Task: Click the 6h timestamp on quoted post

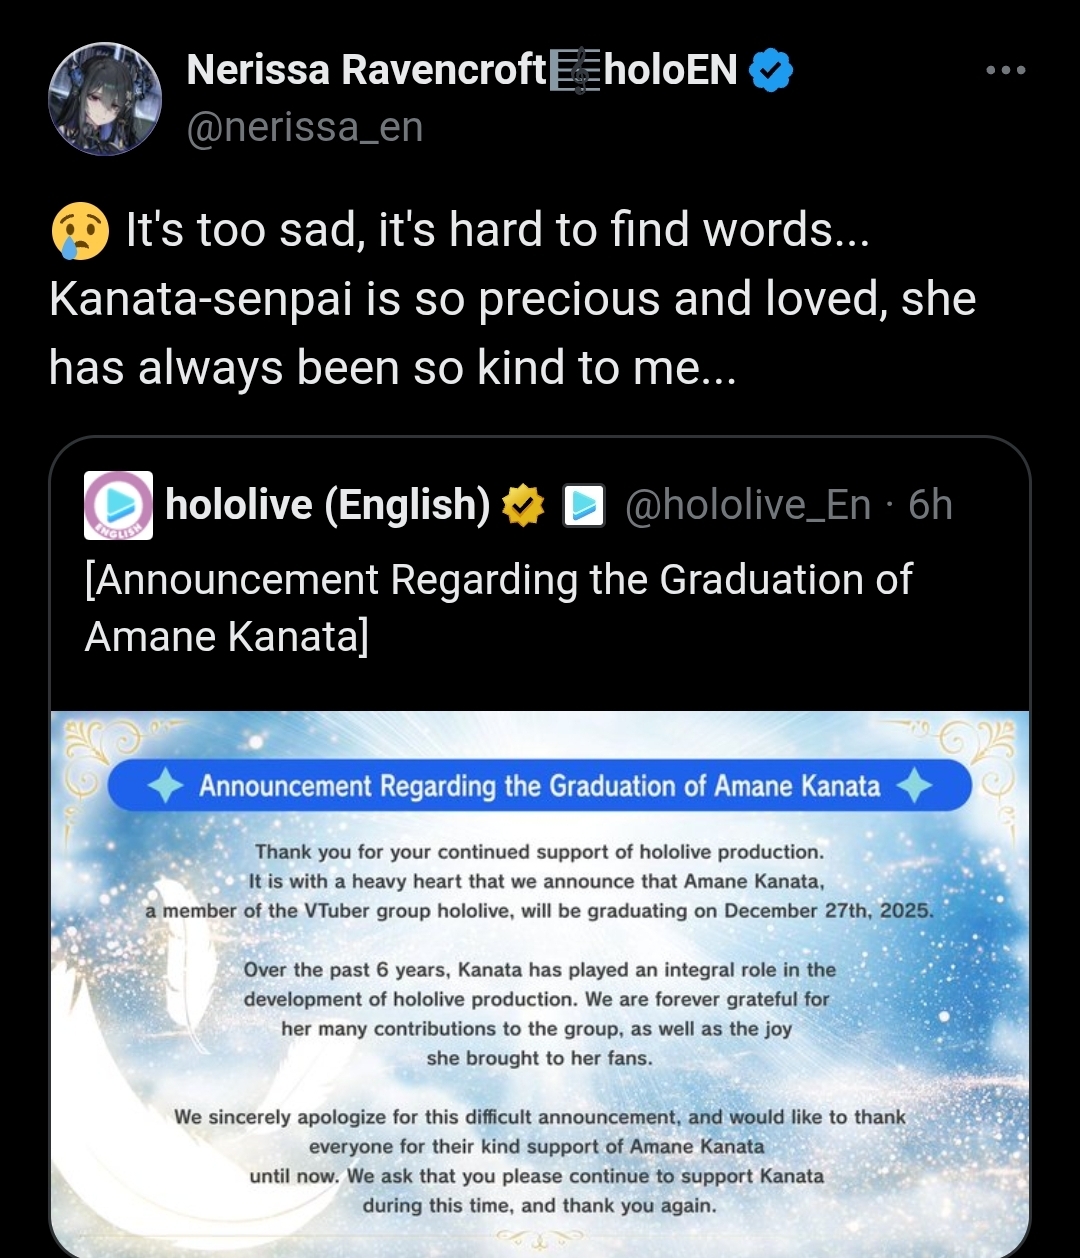Action: point(930,506)
